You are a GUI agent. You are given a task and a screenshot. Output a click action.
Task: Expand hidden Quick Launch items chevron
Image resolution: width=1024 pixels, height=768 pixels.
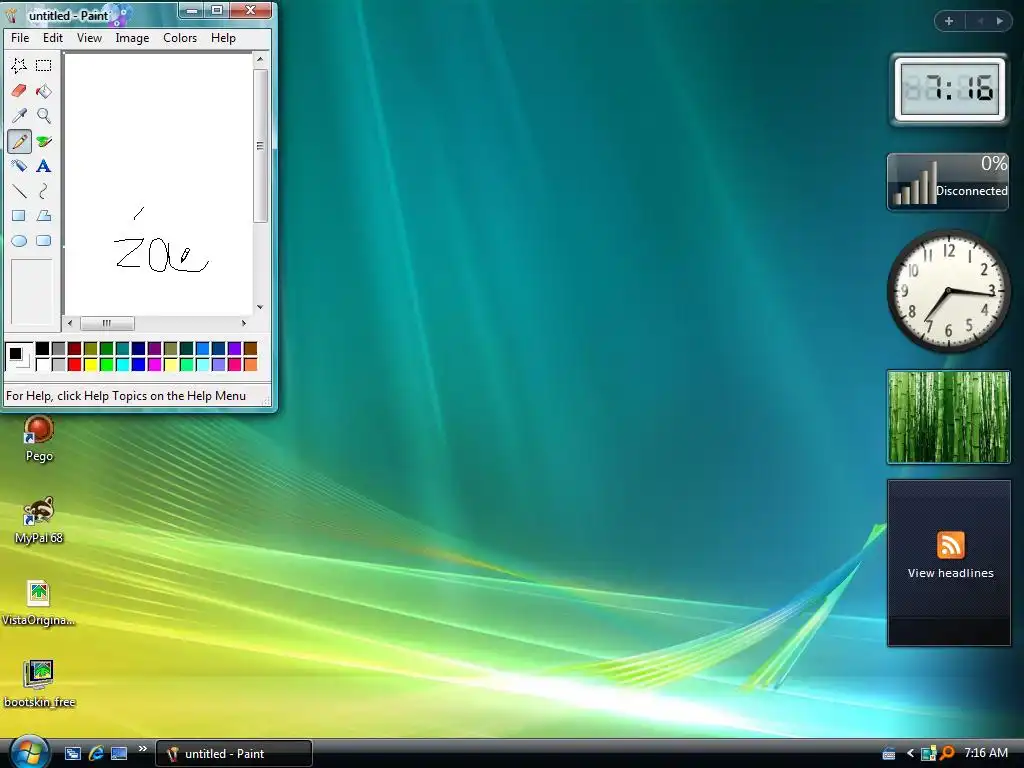click(142, 748)
